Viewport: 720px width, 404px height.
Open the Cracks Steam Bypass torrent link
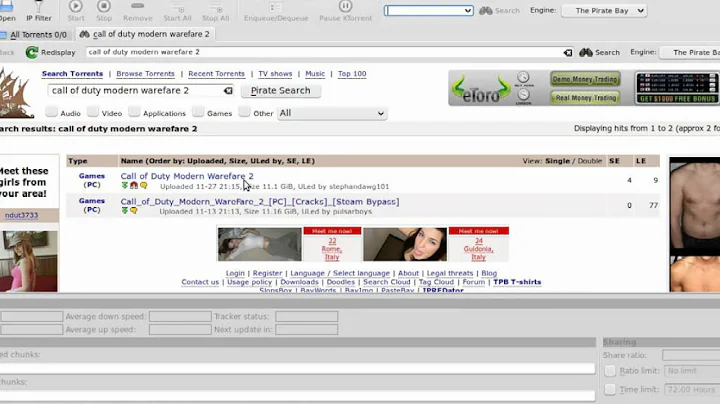tap(260, 202)
